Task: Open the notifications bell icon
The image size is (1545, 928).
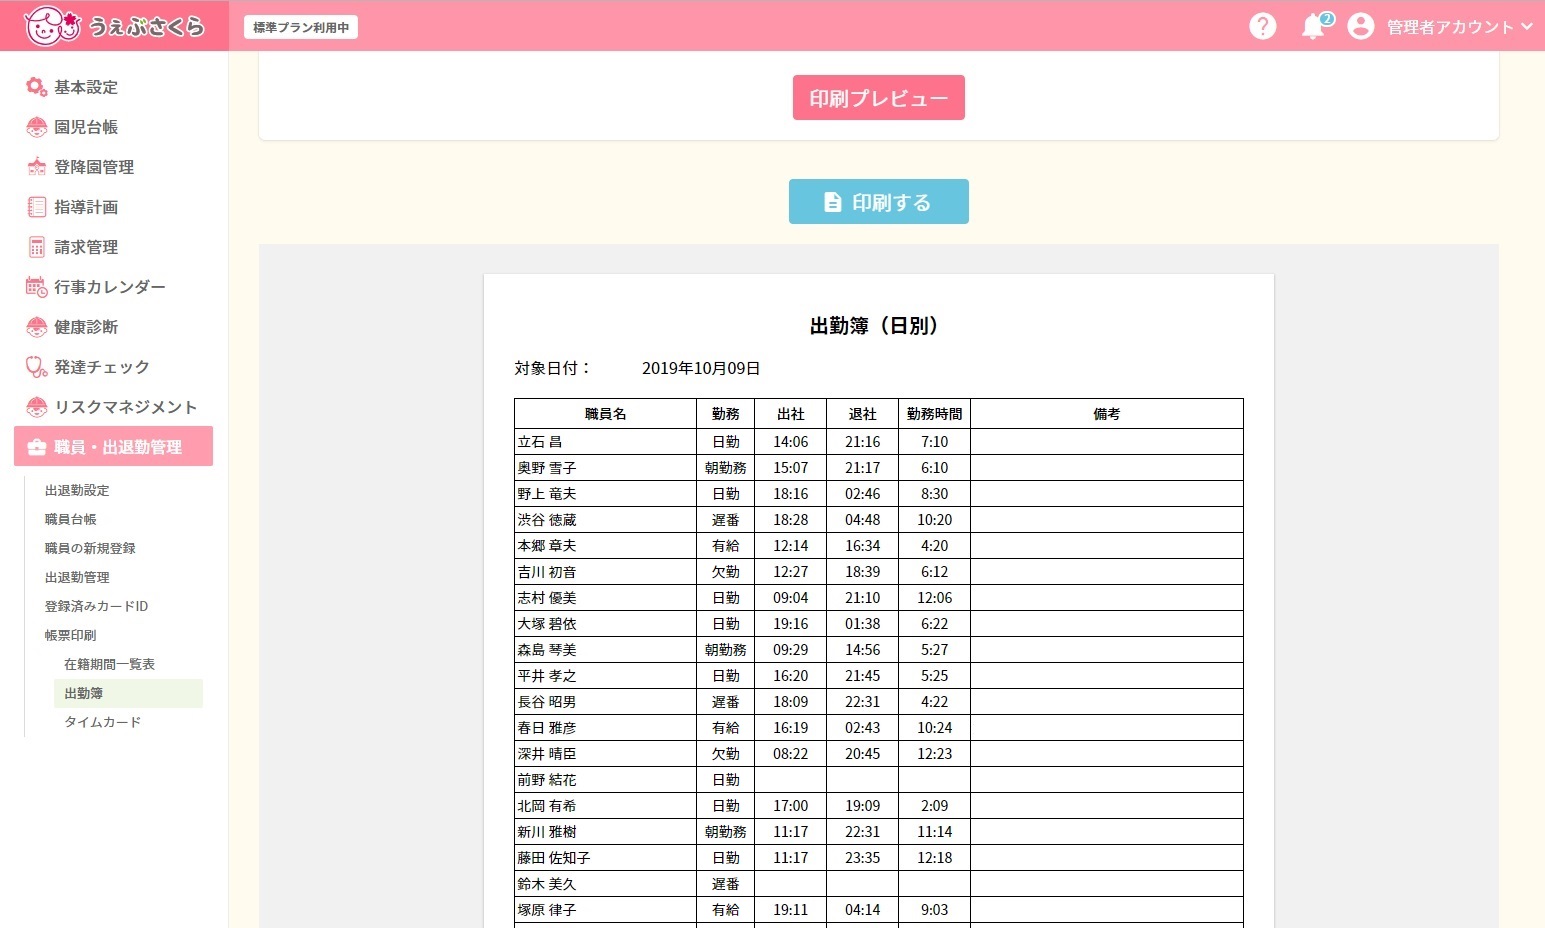Action: coord(1313,27)
